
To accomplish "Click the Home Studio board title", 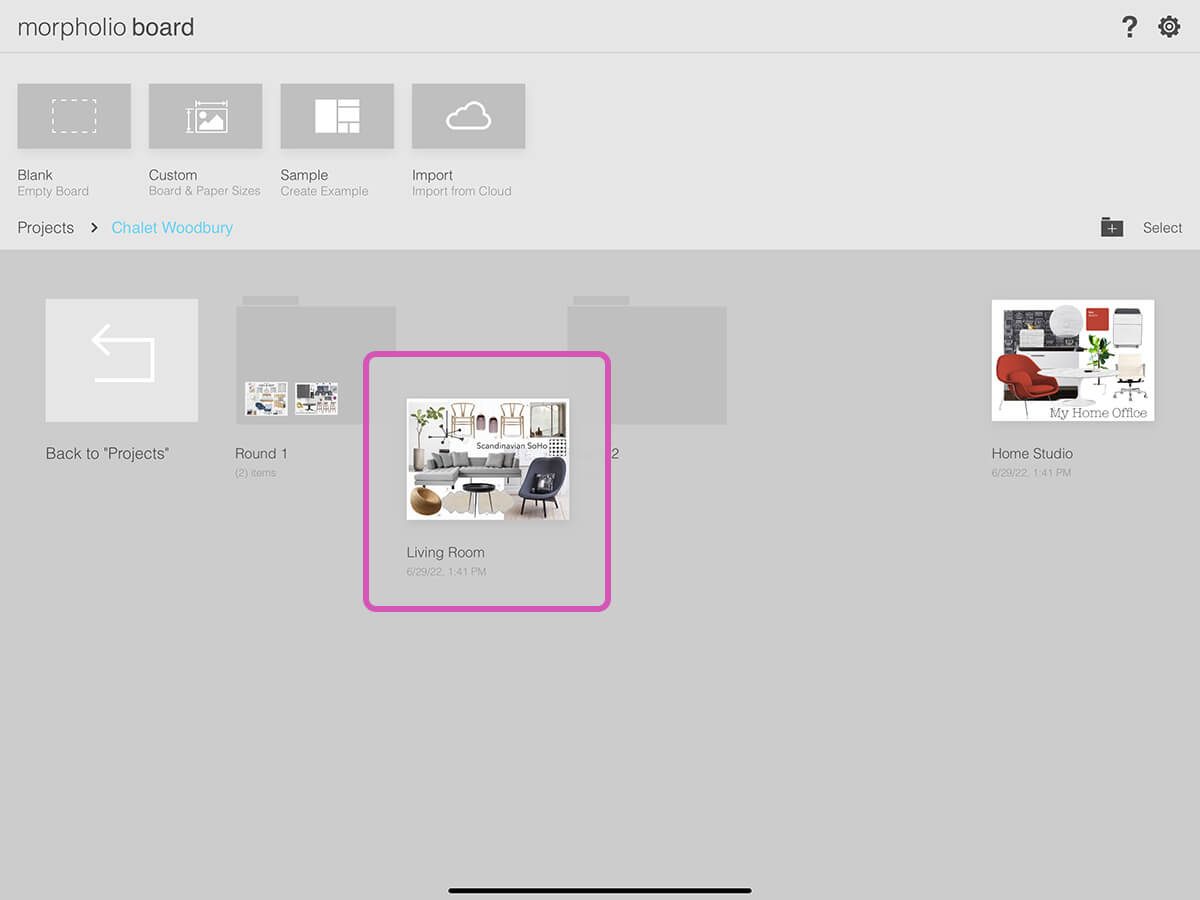I will click(1032, 453).
